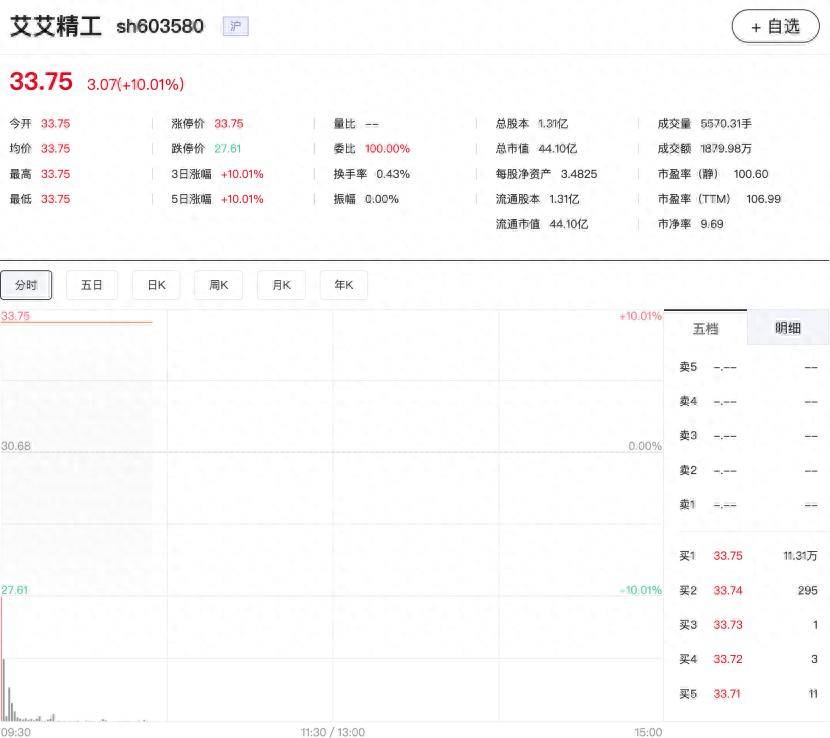Viewport: 830px width, 738px height.
Task: Click the 3日涨幅 value +10.01%
Action: click(242, 174)
